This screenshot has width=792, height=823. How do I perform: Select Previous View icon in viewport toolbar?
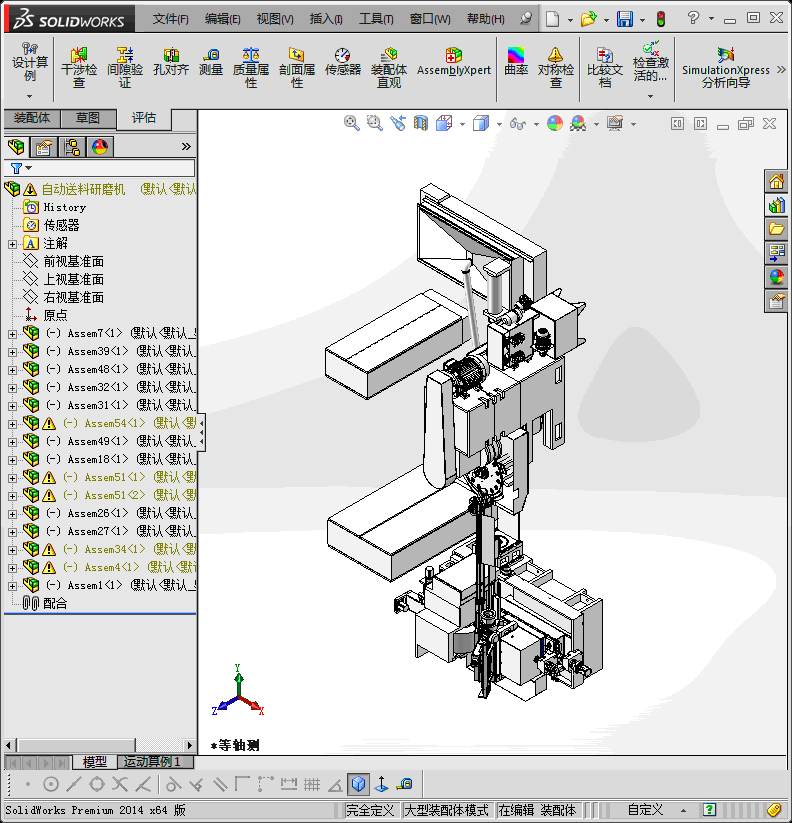(397, 123)
